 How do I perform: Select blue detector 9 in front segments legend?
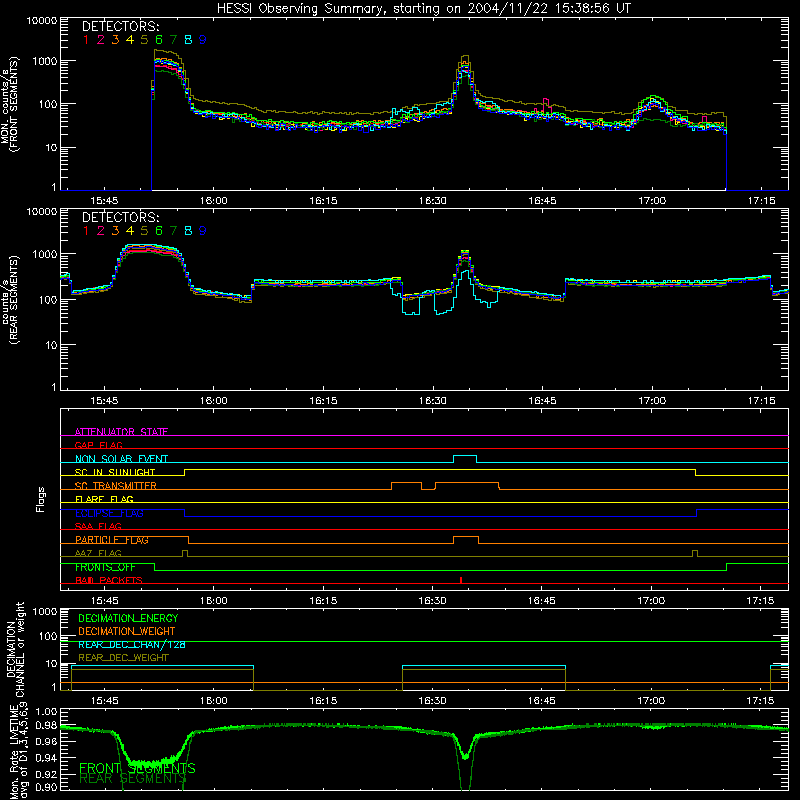[x=203, y=40]
